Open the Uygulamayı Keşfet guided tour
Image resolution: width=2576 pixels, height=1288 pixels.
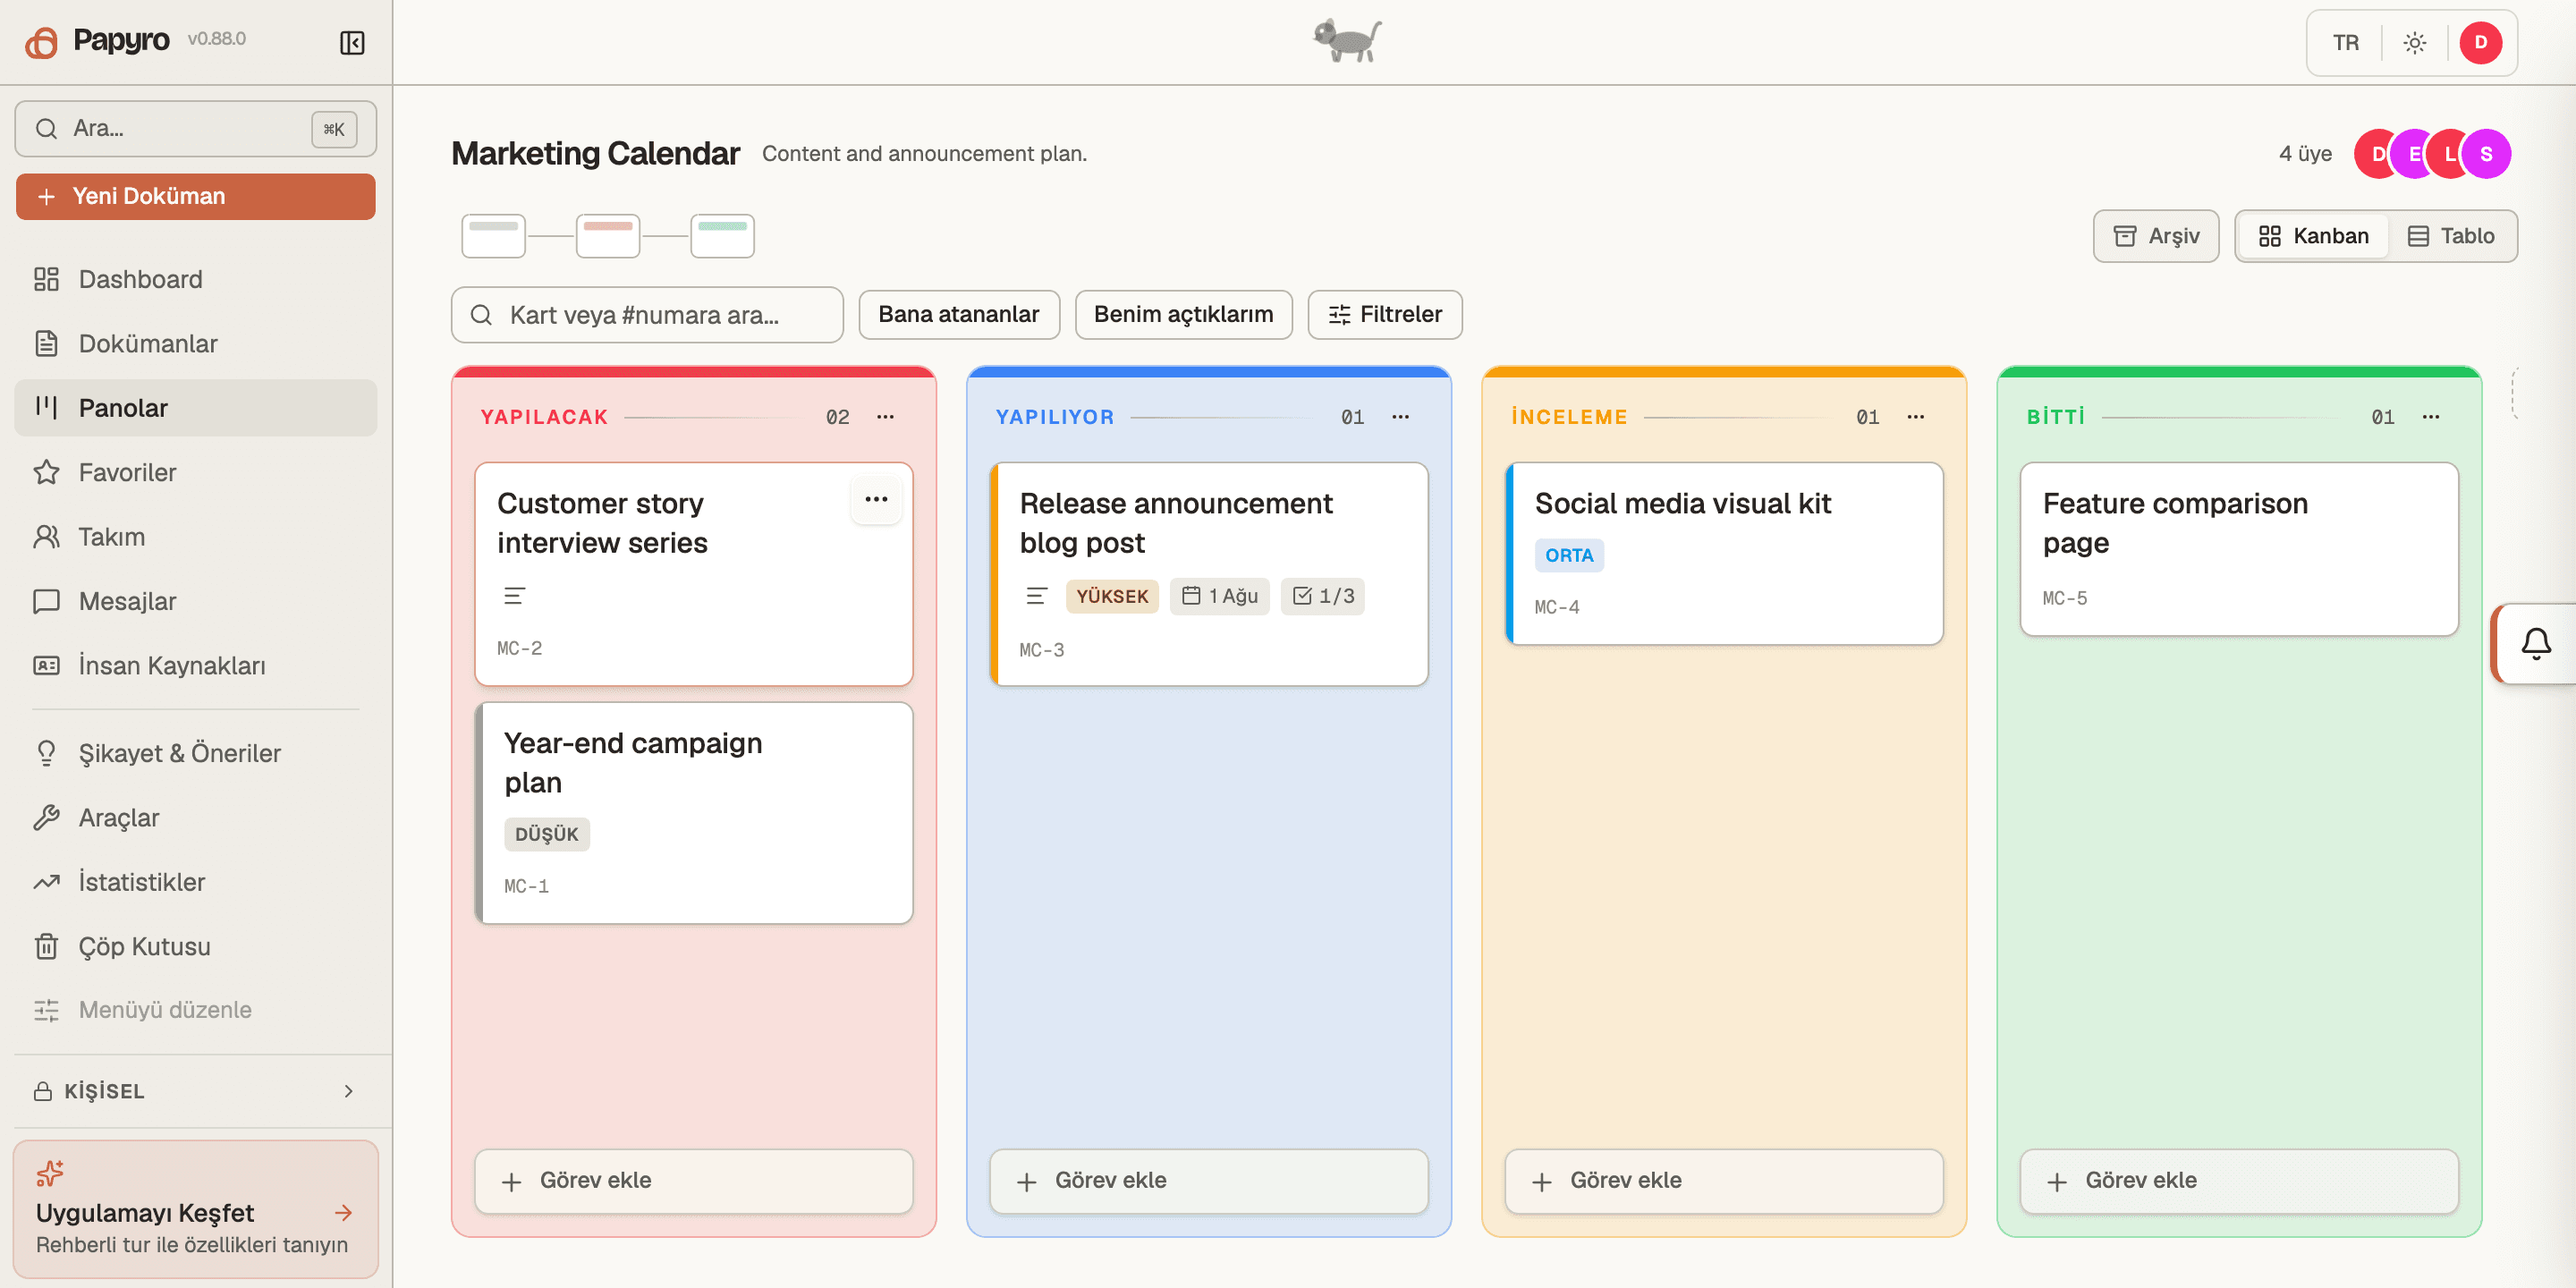click(196, 1209)
